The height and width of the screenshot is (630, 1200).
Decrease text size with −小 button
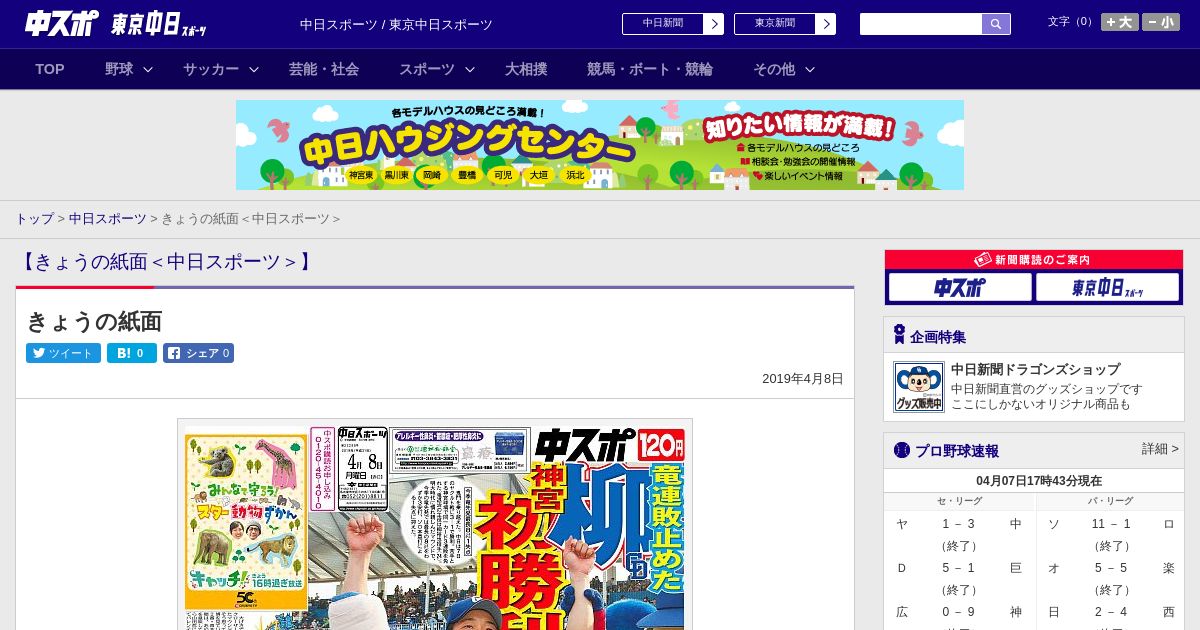(1161, 22)
